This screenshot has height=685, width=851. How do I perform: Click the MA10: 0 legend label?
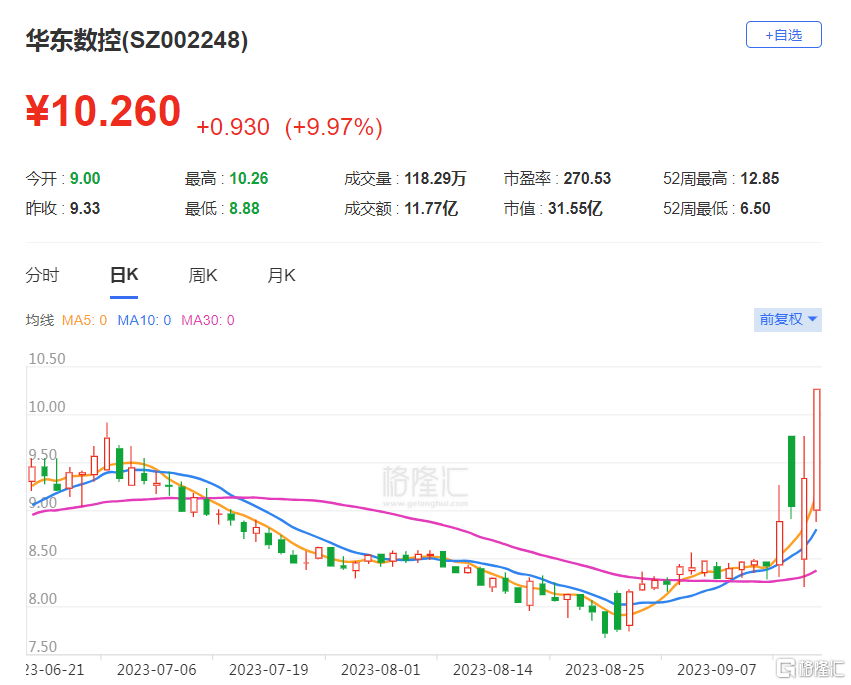point(144,320)
